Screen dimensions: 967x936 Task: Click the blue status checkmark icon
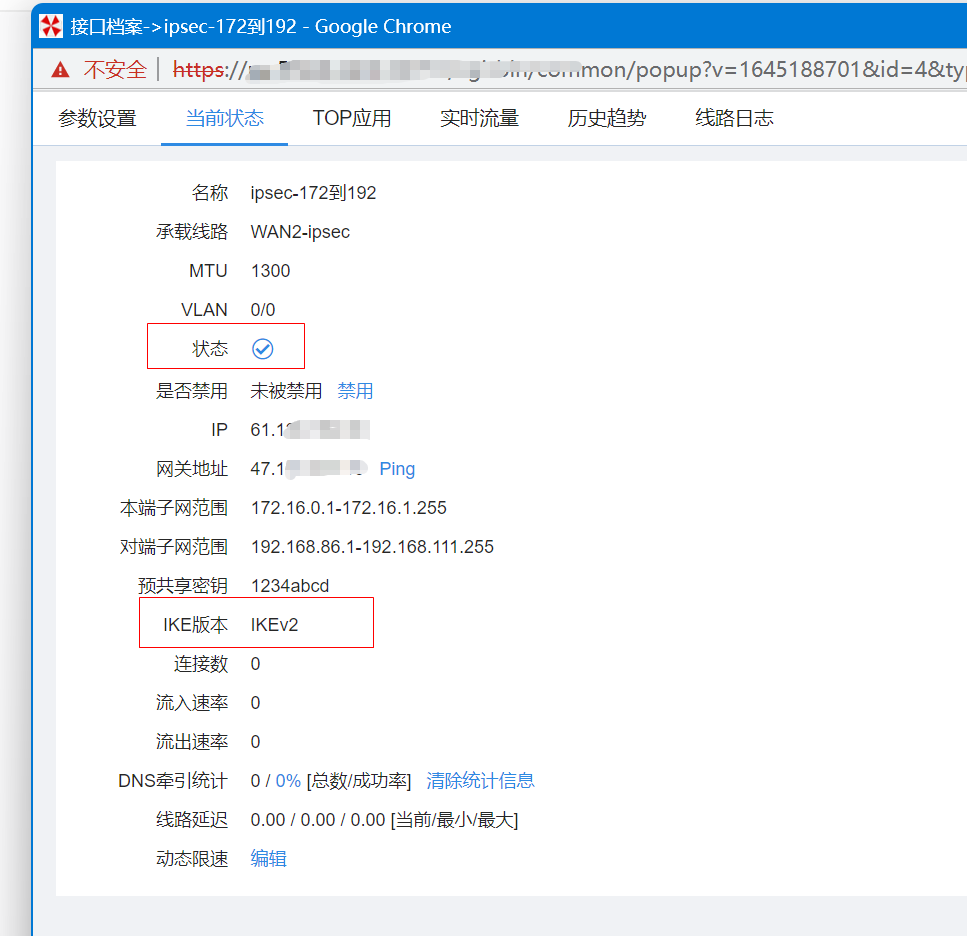[x=262, y=349]
